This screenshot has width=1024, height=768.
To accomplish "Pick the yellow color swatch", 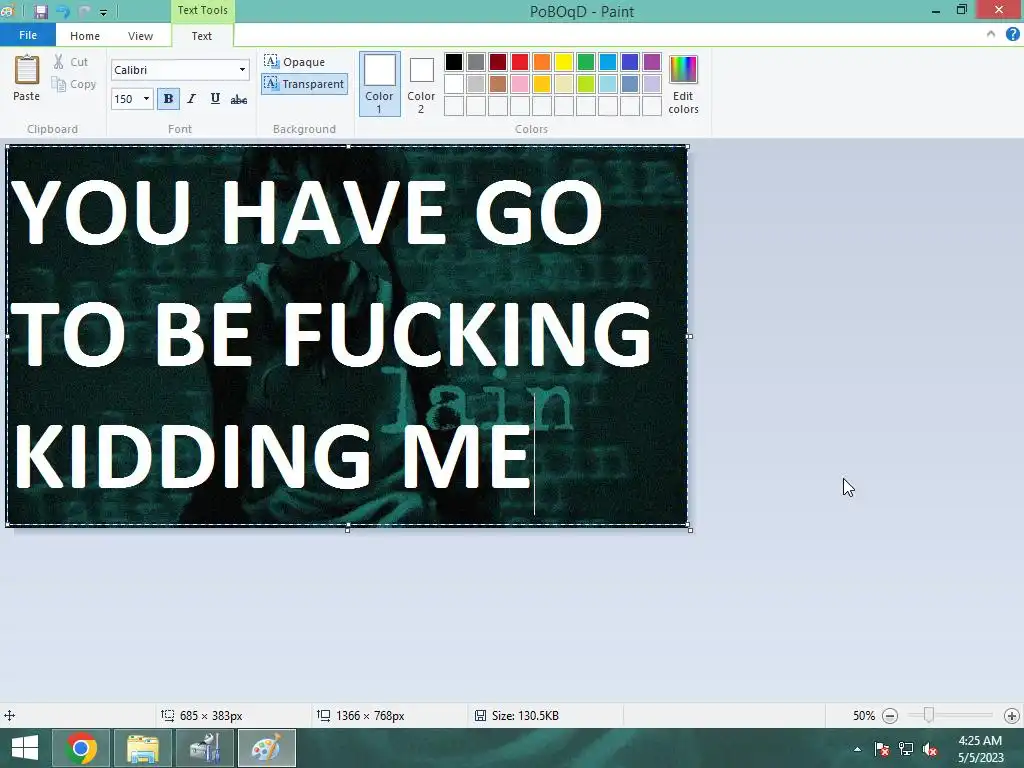I will point(564,62).
